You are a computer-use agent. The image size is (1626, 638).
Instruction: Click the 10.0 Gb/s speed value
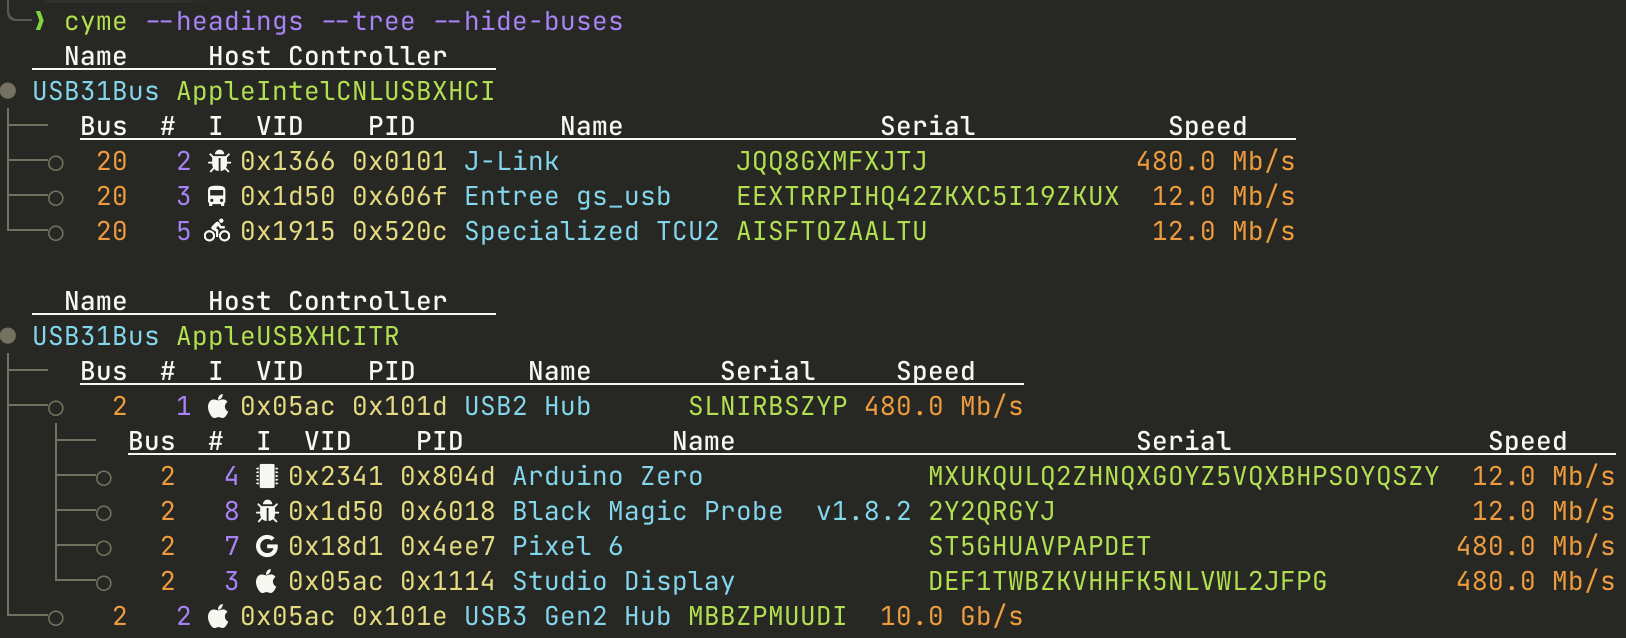click(x=952, y=616)
